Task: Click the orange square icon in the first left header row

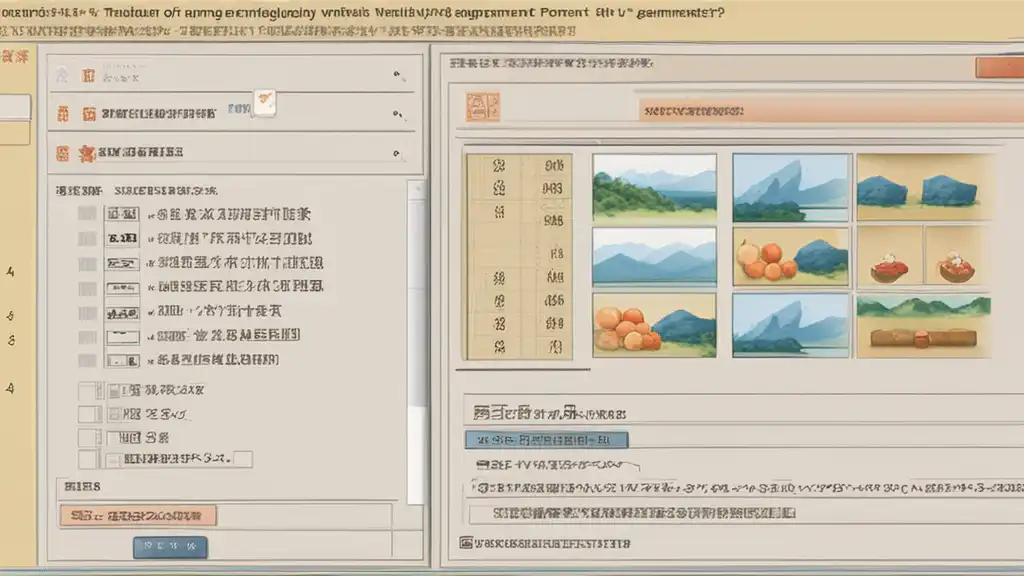Action: point(88,76)
